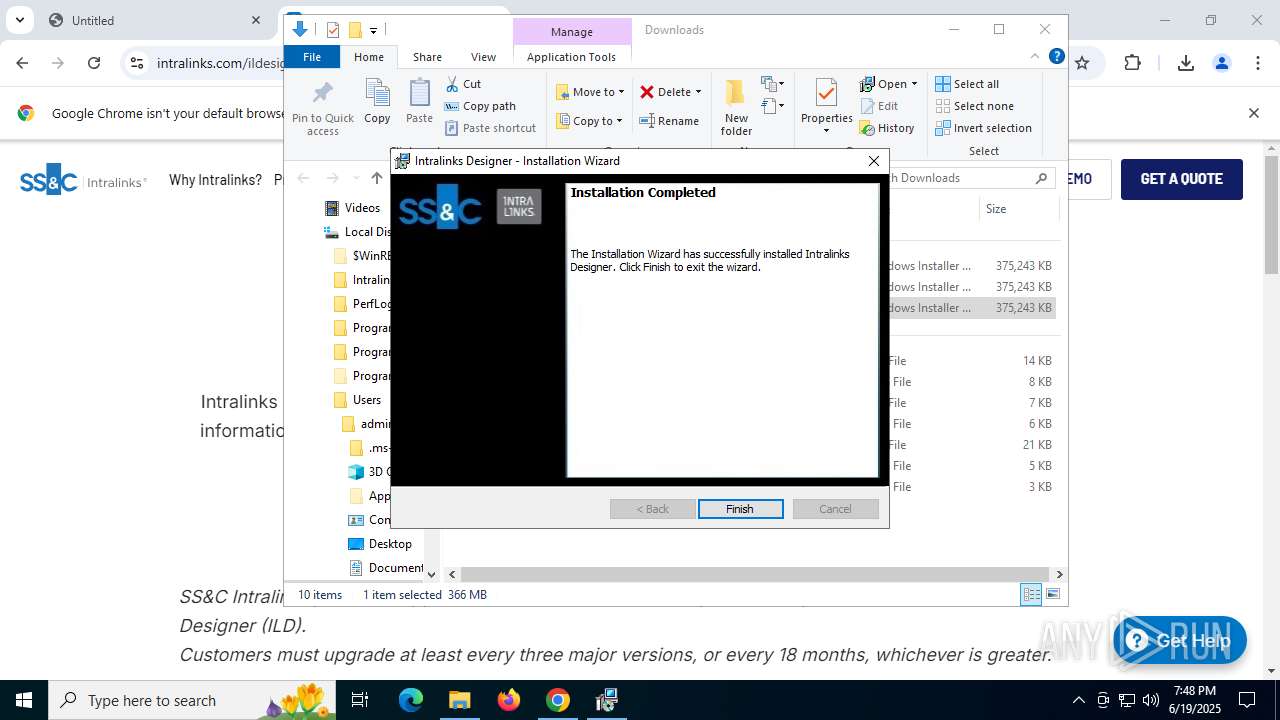Open Chrome tab search dropdown
The height and width of the screenshot is (720, 1280).
(19, 20)
